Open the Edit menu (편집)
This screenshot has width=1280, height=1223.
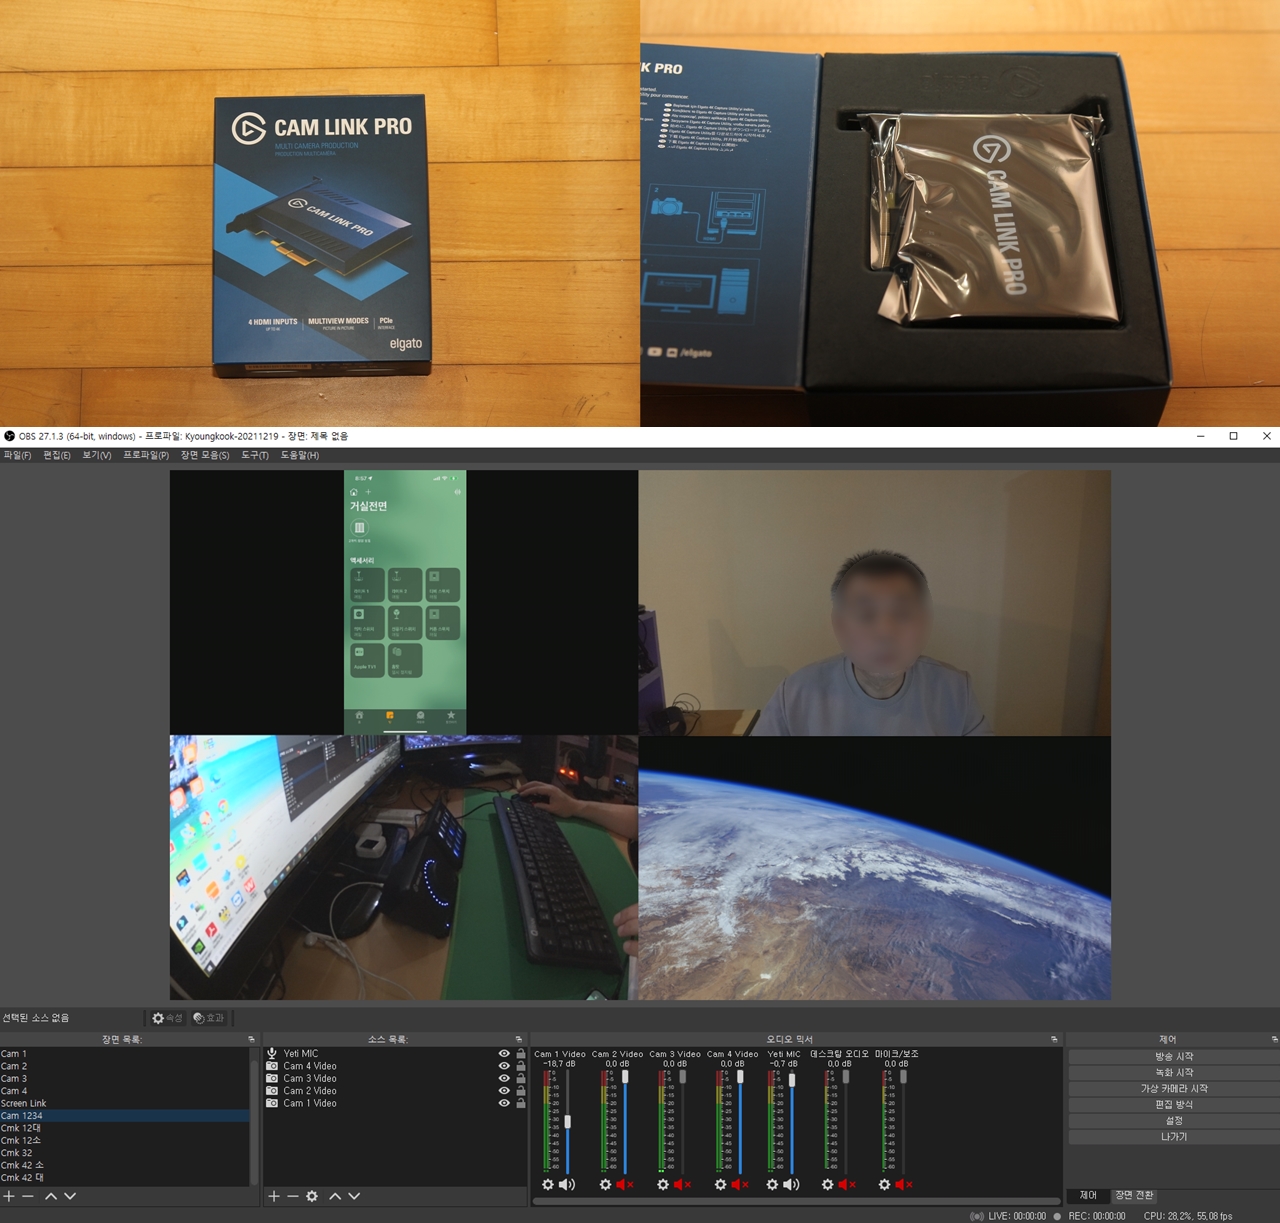tap(57, 455)
